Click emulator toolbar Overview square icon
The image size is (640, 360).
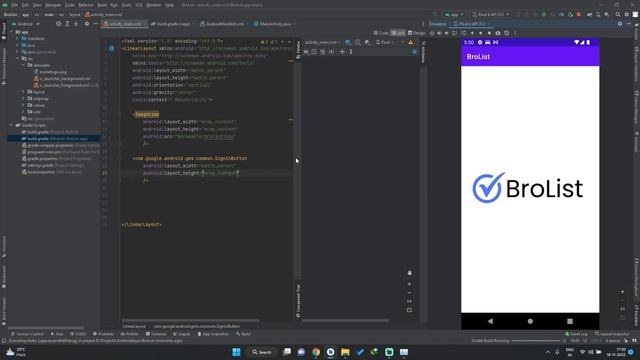(x=489, y=33)
